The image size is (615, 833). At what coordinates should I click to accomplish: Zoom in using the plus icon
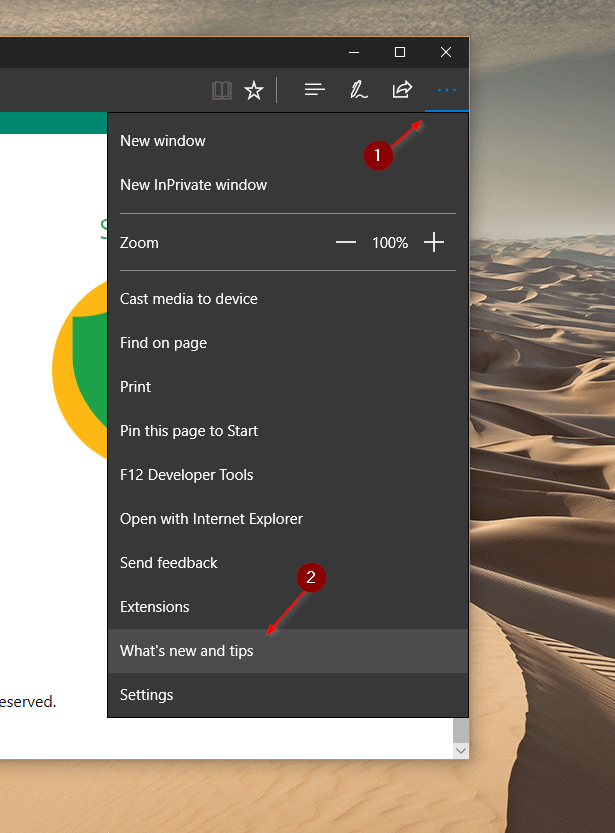[x=433, y=242]
